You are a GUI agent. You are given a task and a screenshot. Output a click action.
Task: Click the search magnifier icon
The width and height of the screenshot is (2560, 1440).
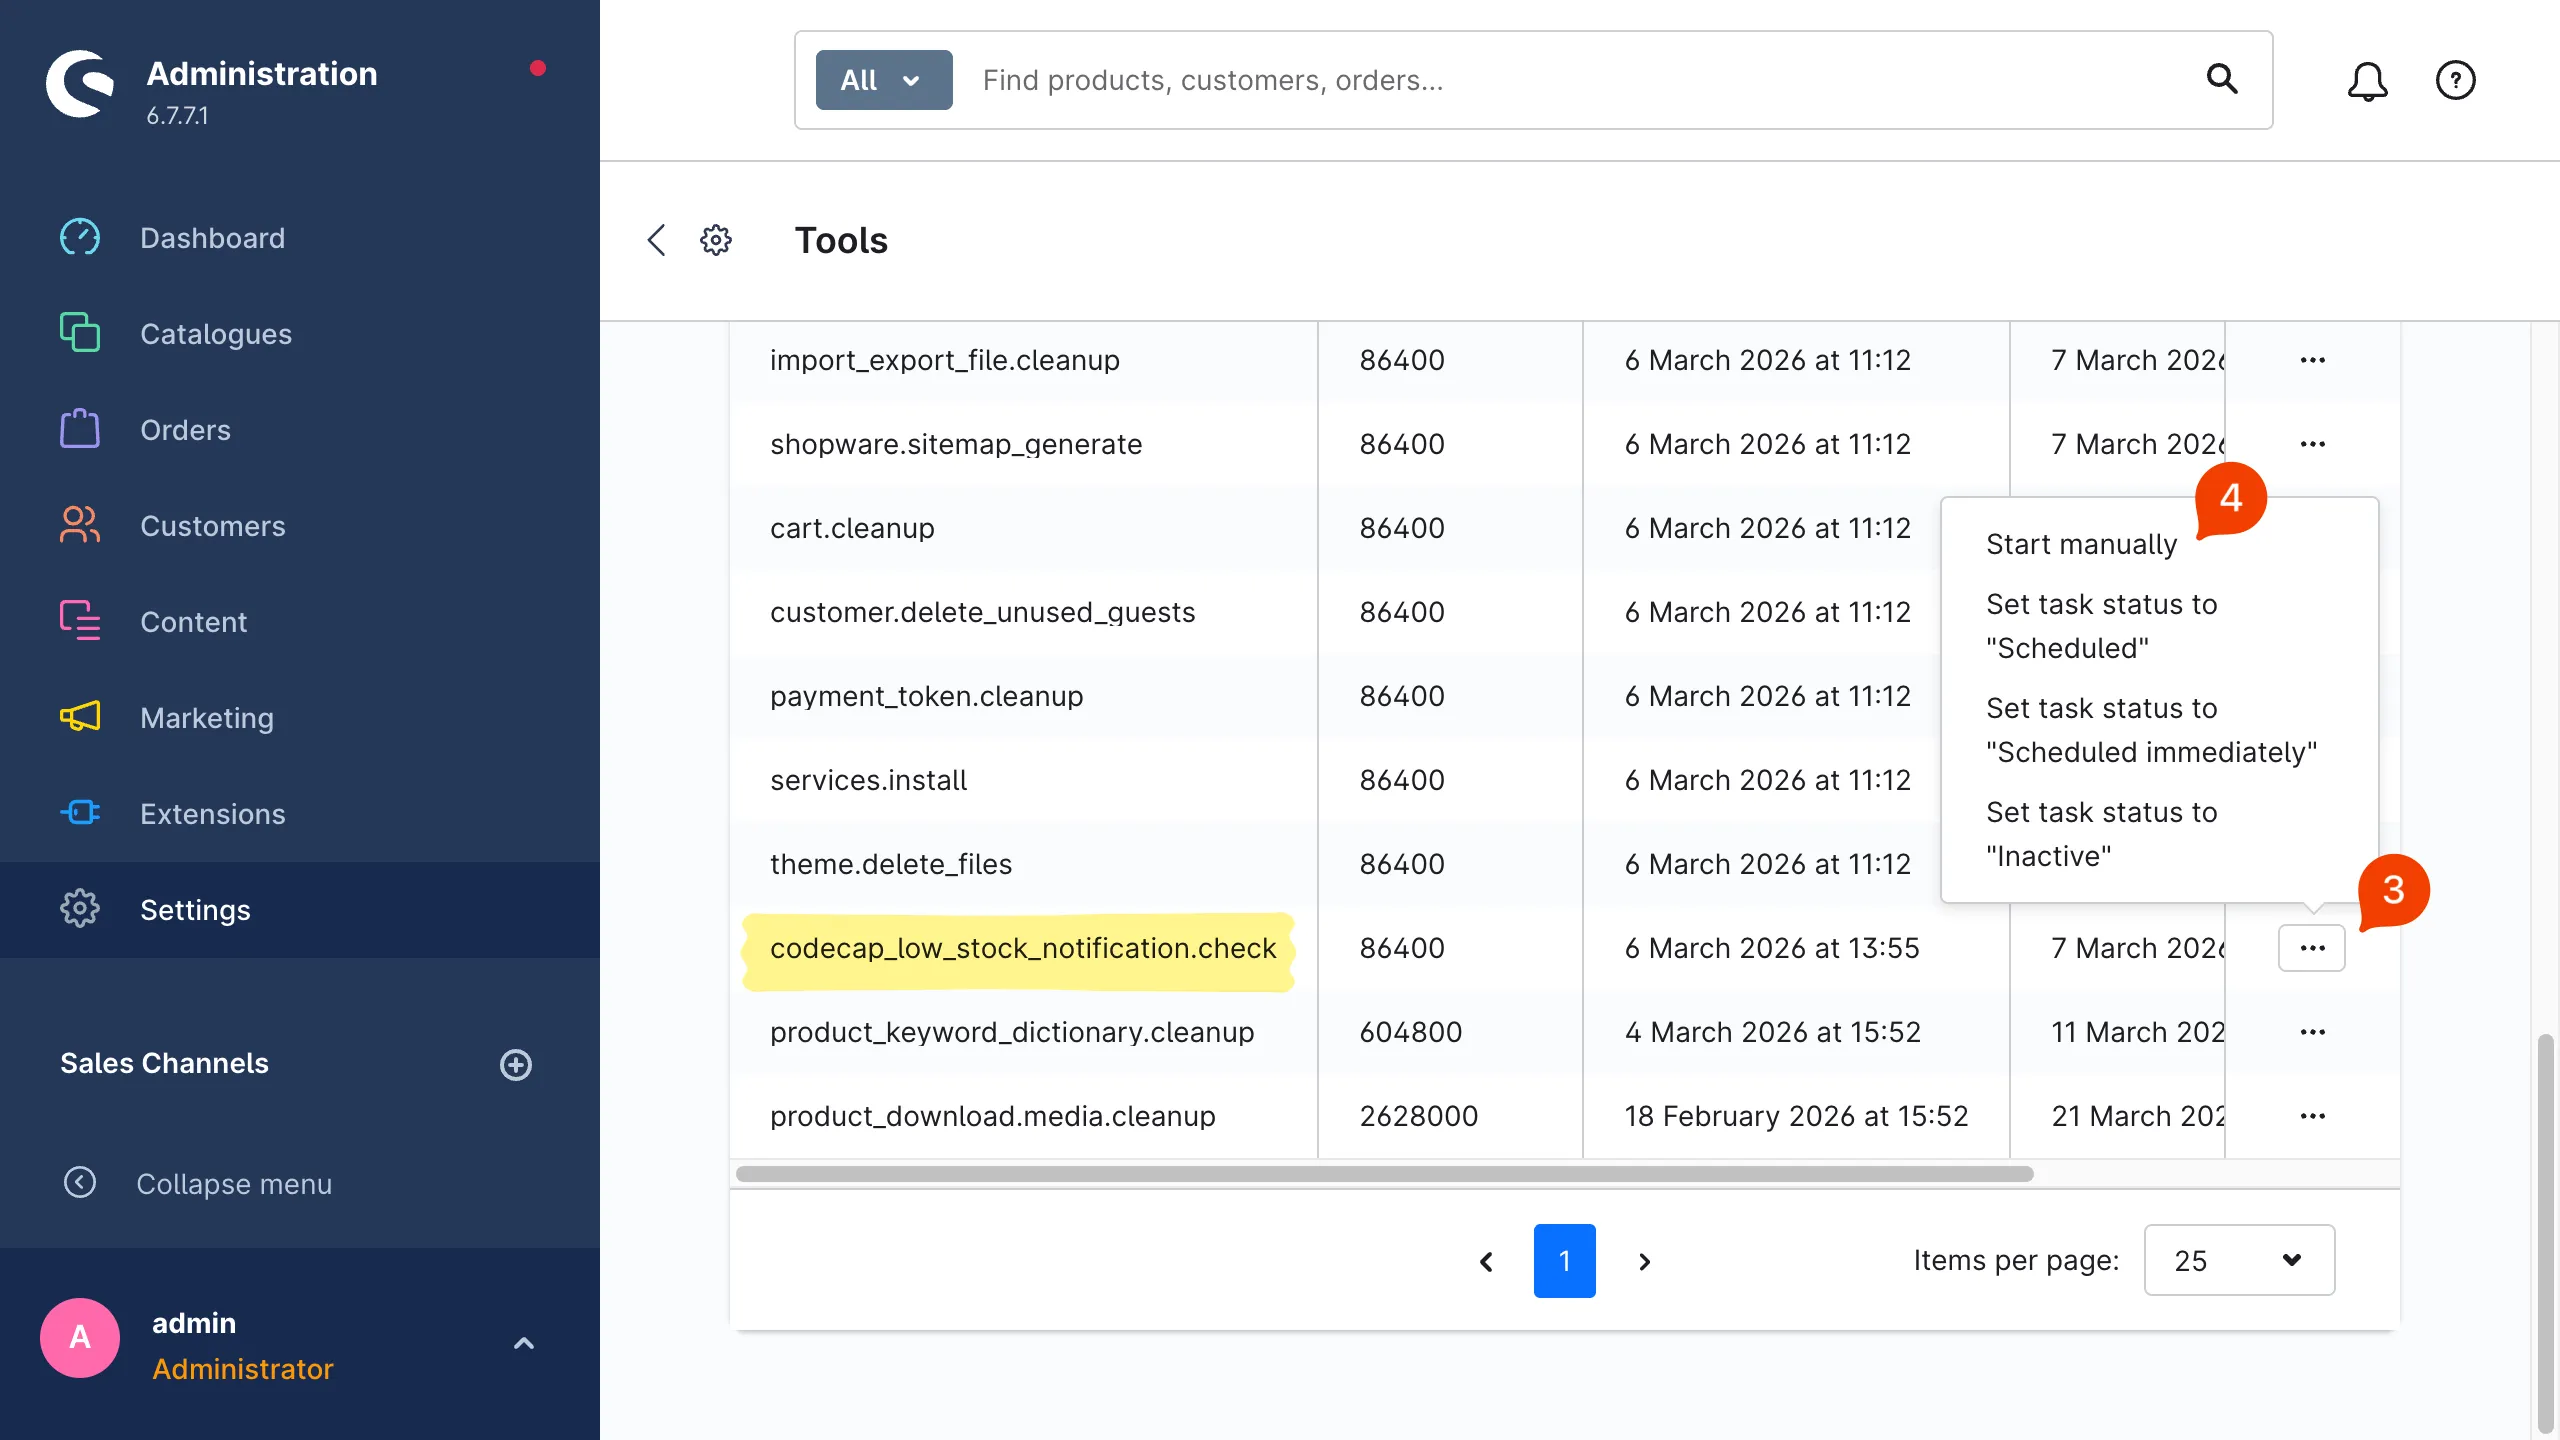2221,79
